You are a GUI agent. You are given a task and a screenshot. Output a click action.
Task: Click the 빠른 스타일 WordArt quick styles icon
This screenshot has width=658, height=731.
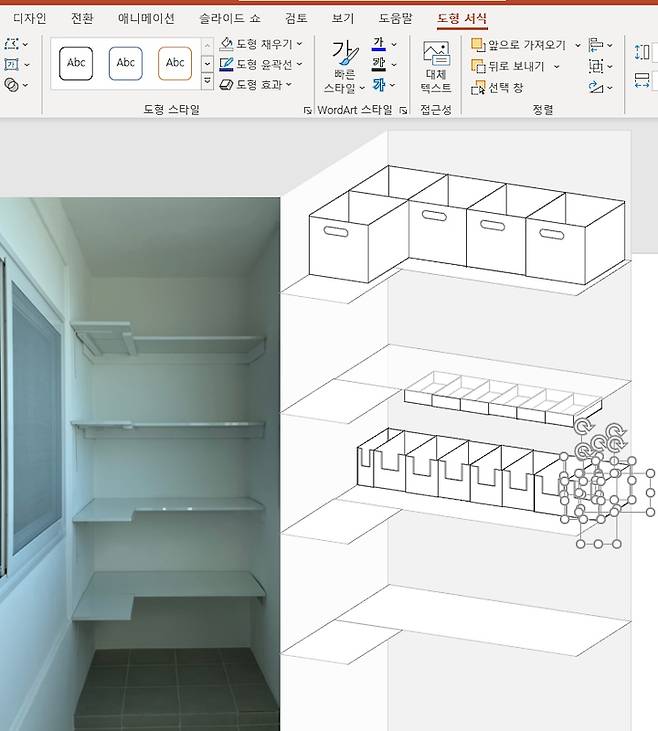345,67
